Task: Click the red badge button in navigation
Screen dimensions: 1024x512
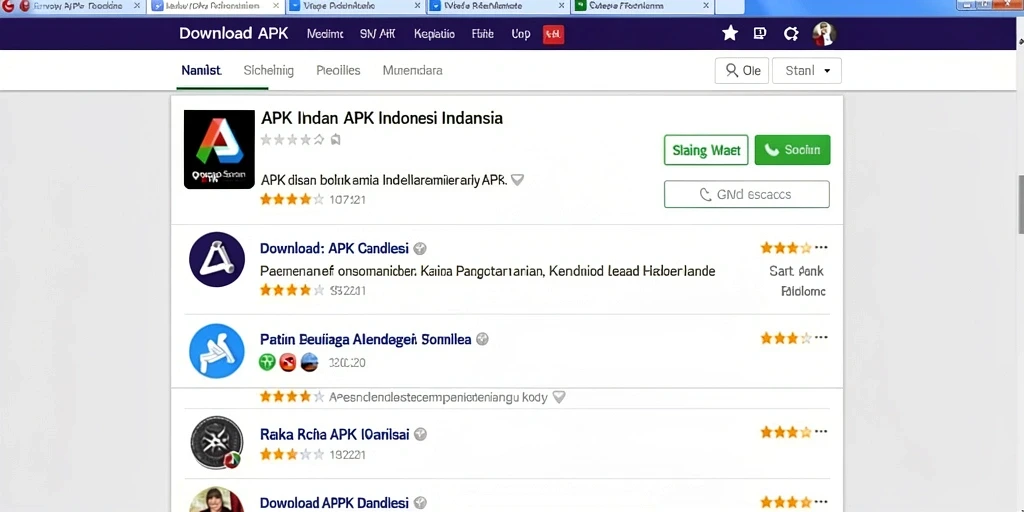Action: click(553, 34)
